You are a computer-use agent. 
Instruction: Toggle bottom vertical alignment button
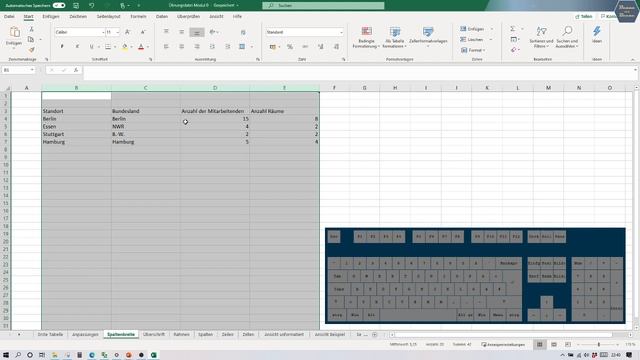[197, 32]
